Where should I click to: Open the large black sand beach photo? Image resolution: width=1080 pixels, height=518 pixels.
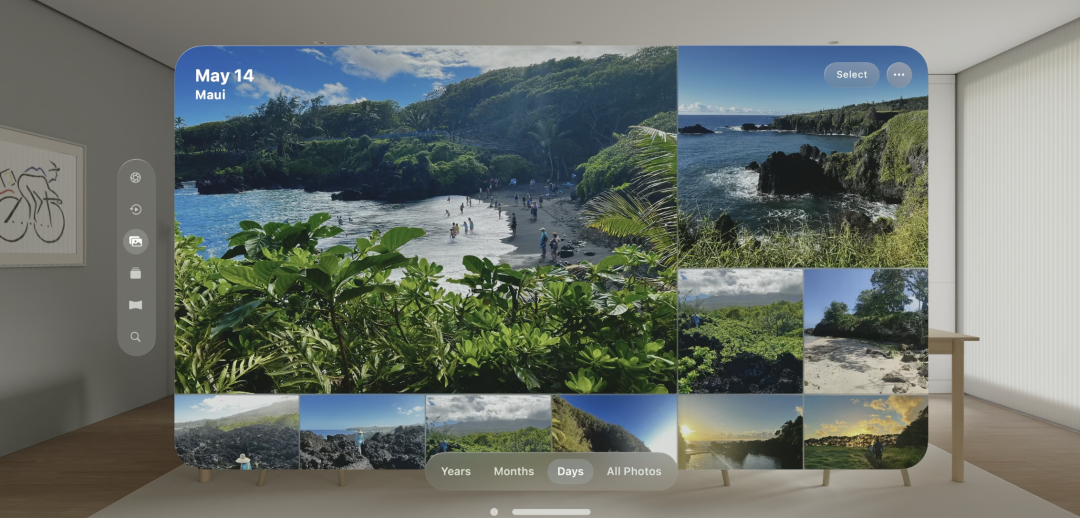(x=426, y=219)
